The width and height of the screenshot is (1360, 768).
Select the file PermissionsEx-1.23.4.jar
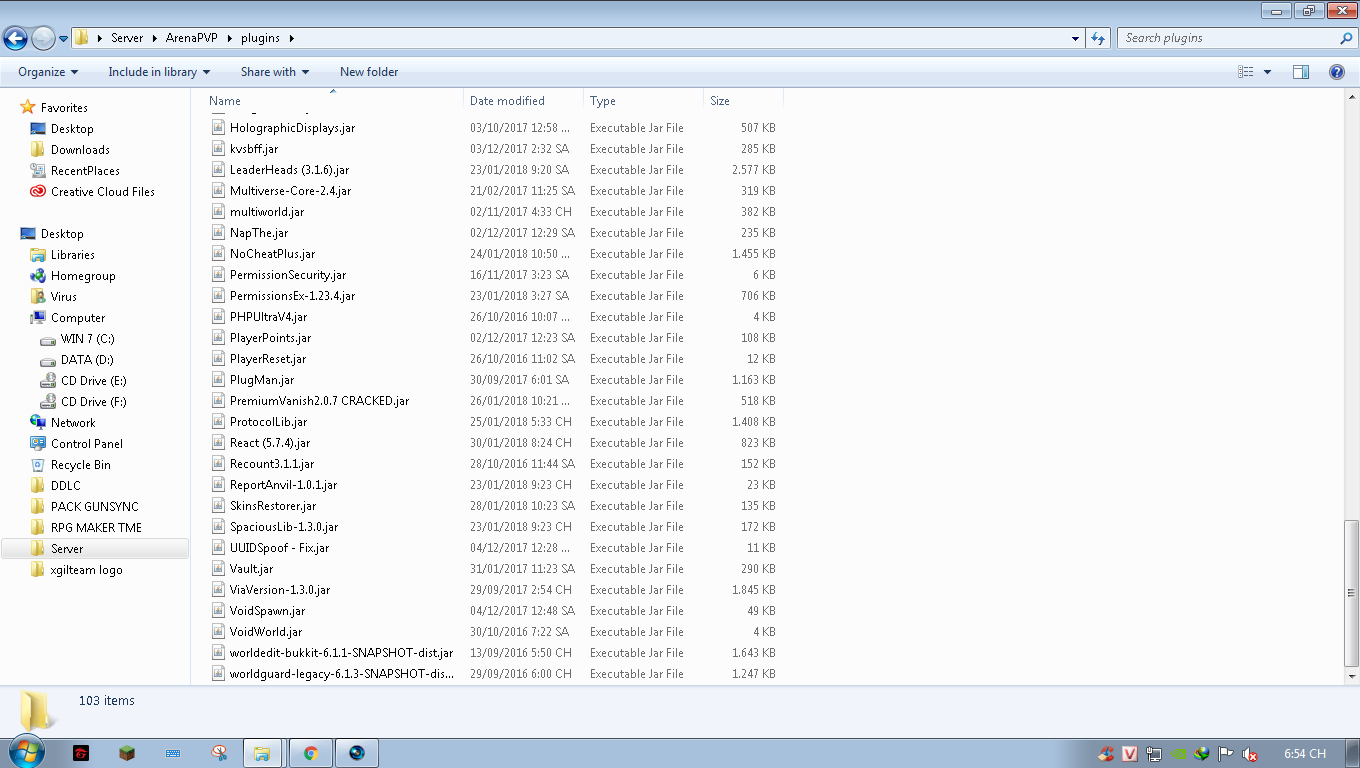click(292, 296)
